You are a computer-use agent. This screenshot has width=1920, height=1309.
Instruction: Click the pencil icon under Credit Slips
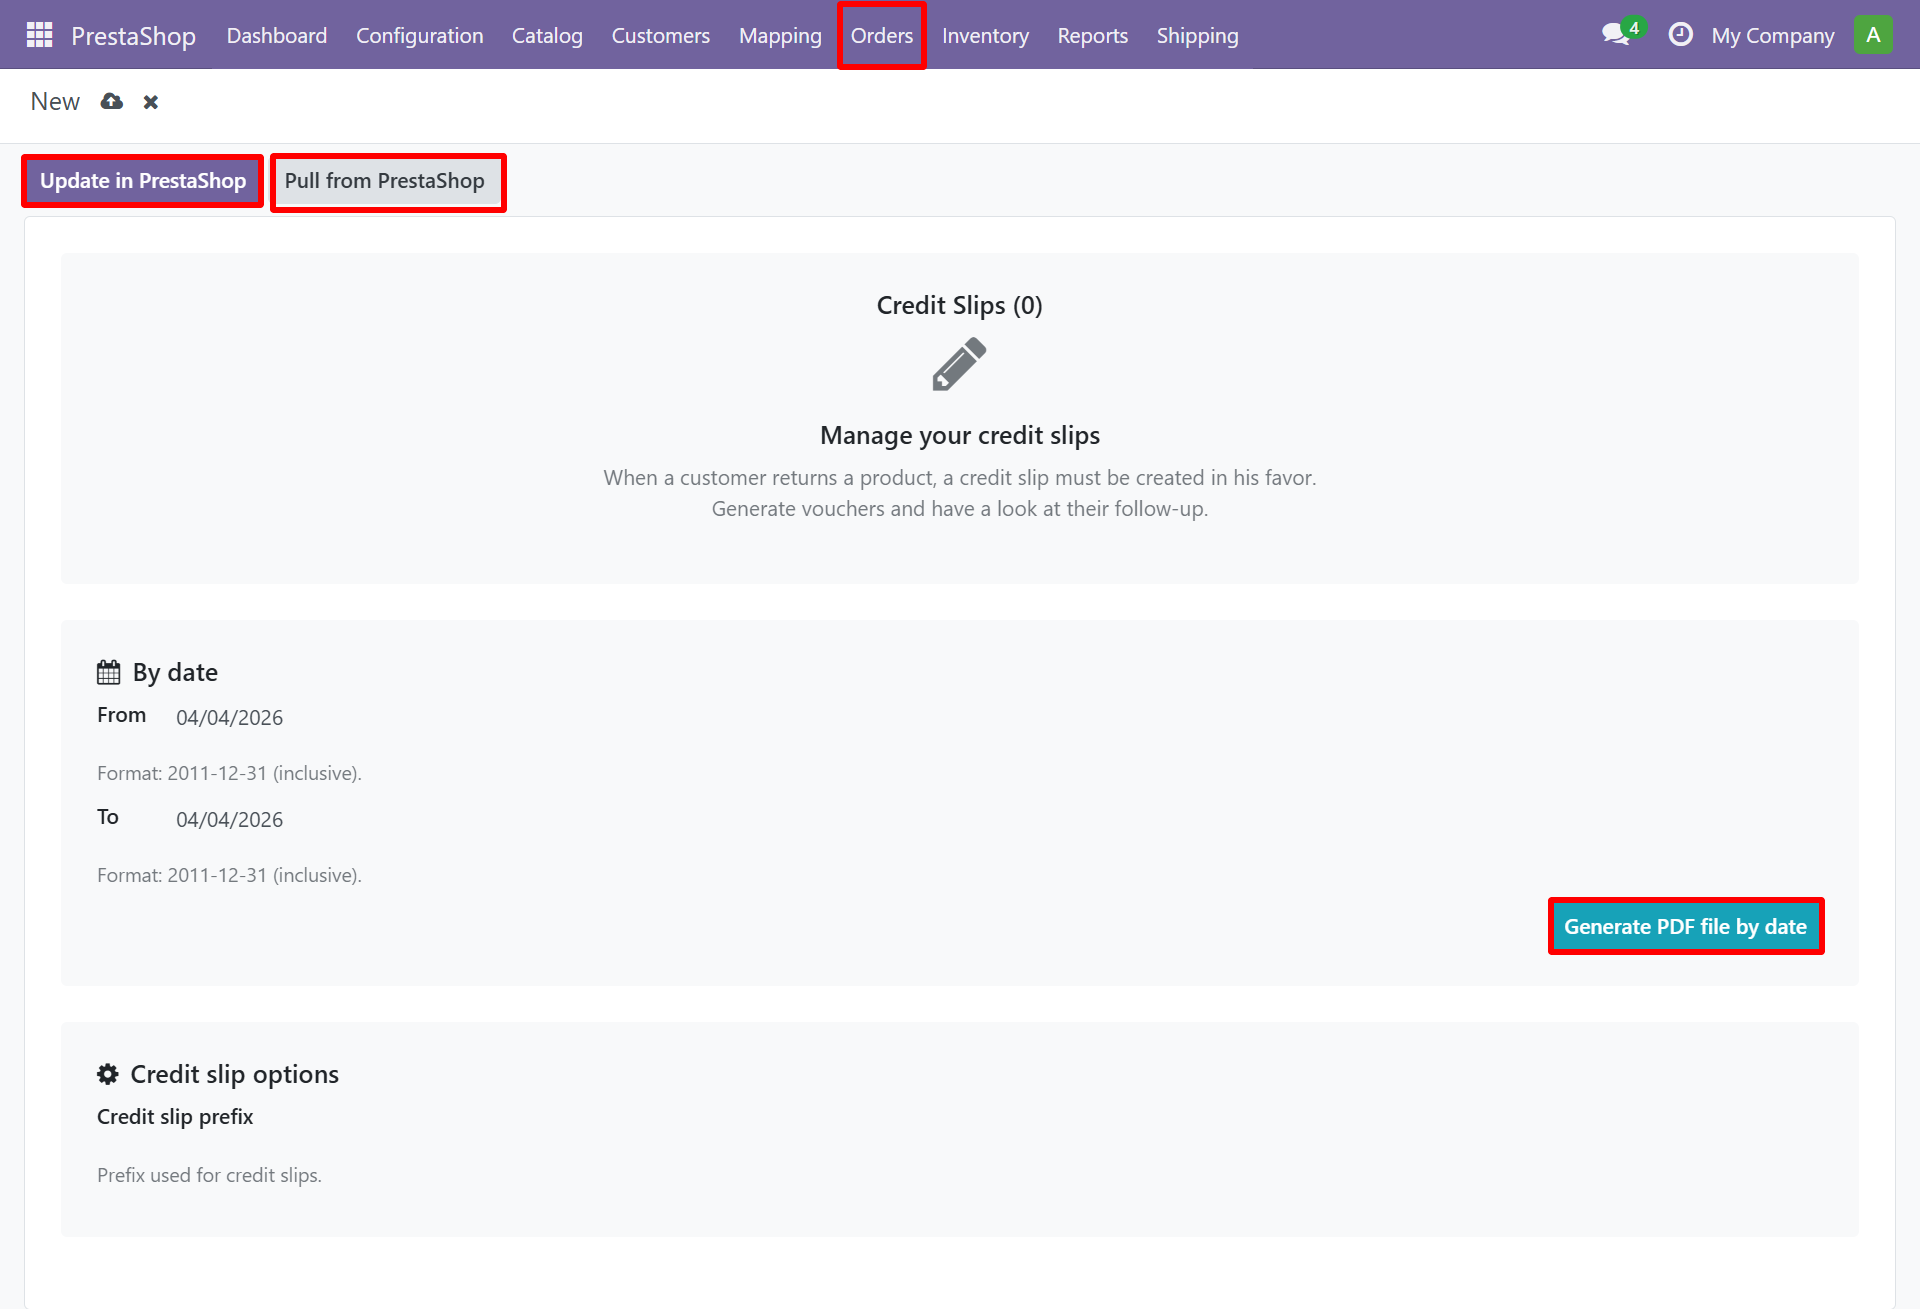click(958, 364)
